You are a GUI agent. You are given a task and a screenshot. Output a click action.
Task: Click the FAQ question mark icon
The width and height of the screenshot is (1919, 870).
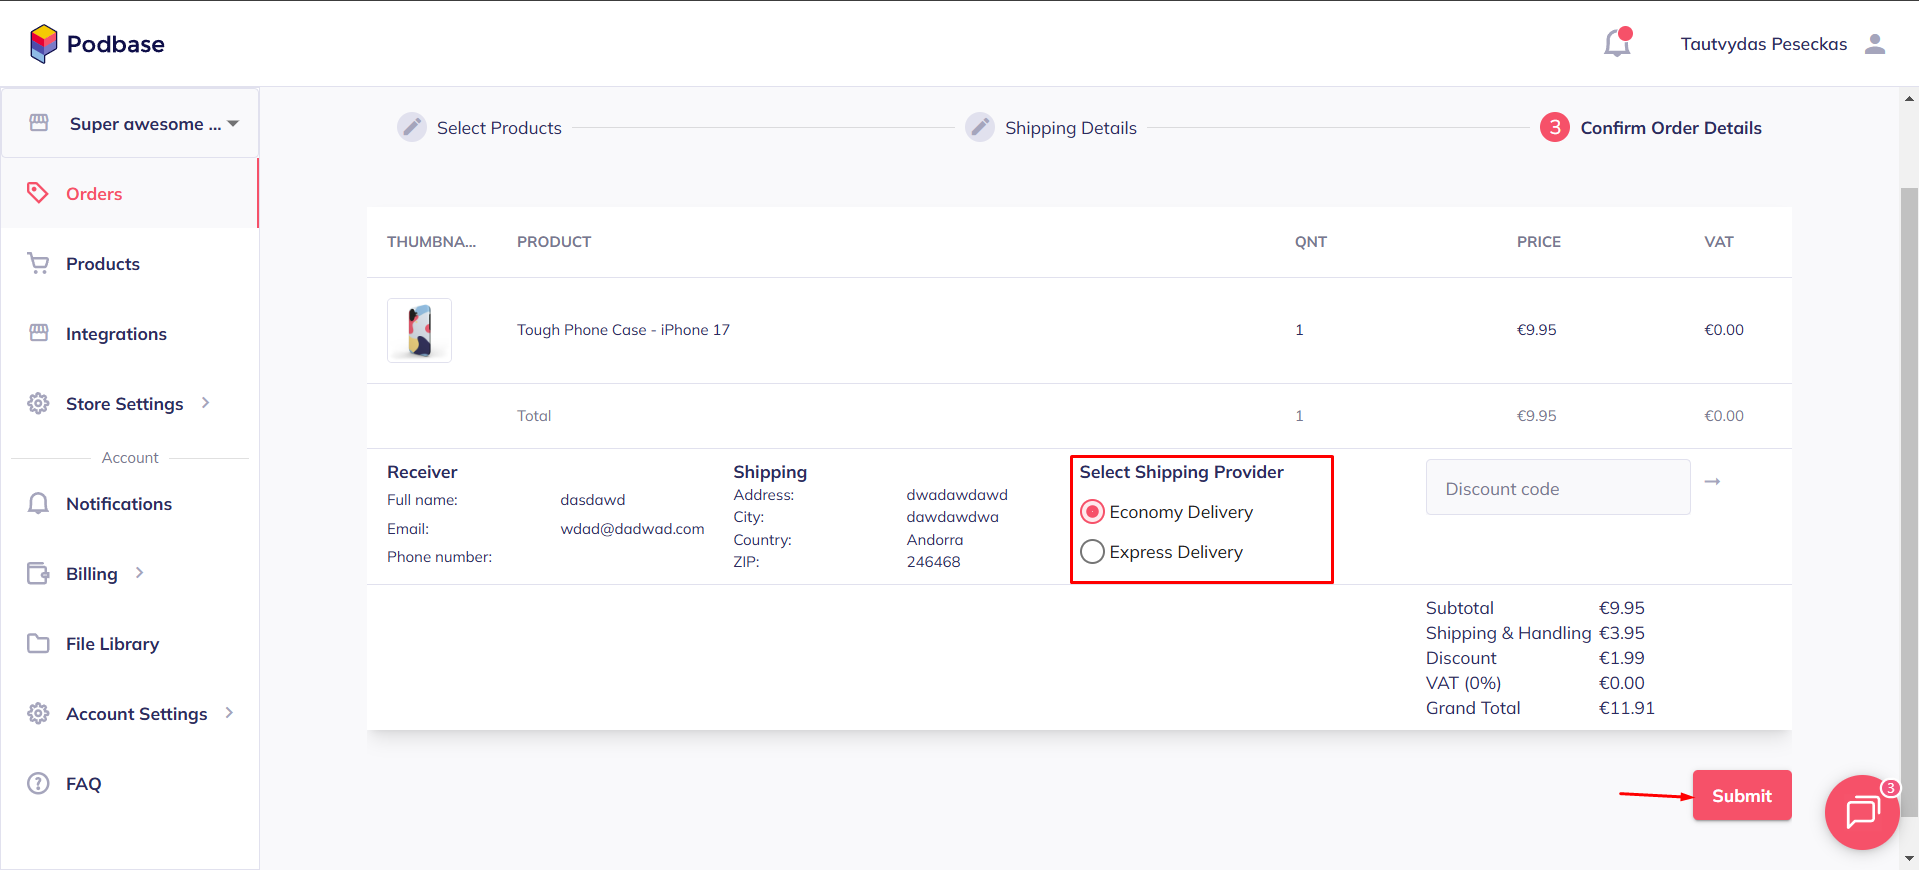pyautogui.click(x=38, y=783)
